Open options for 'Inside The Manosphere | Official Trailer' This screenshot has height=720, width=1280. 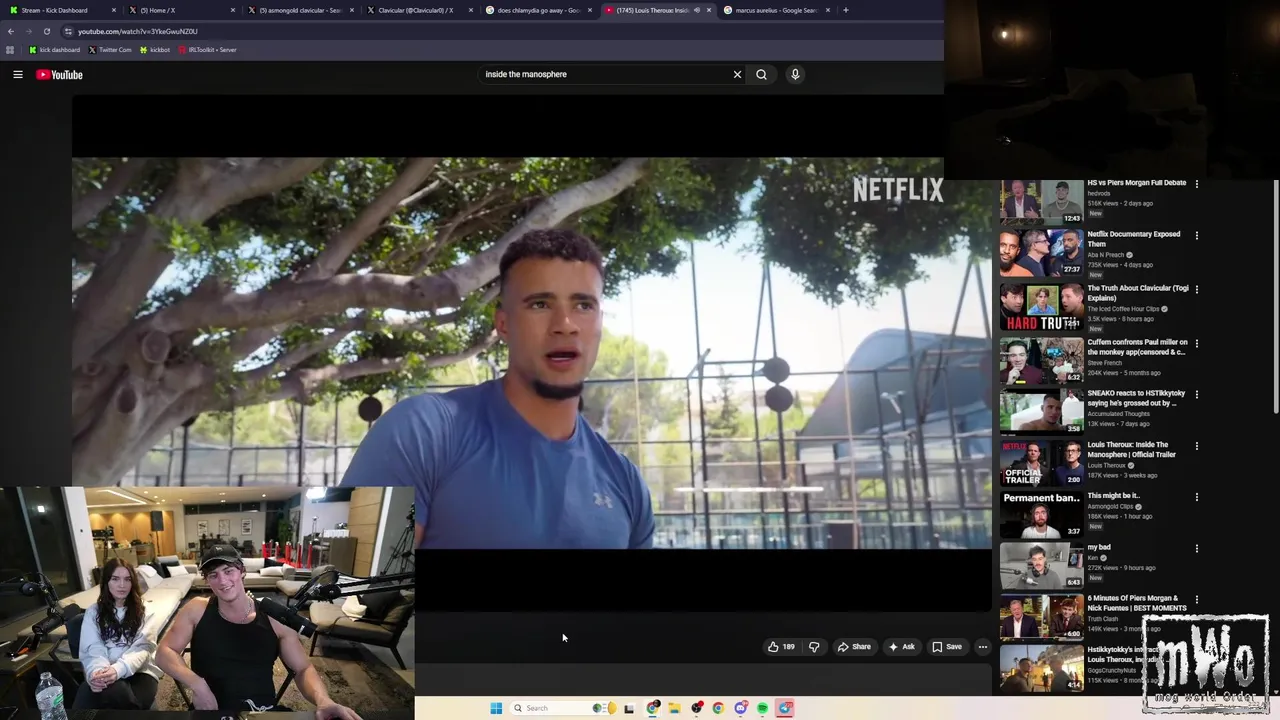1197,447
